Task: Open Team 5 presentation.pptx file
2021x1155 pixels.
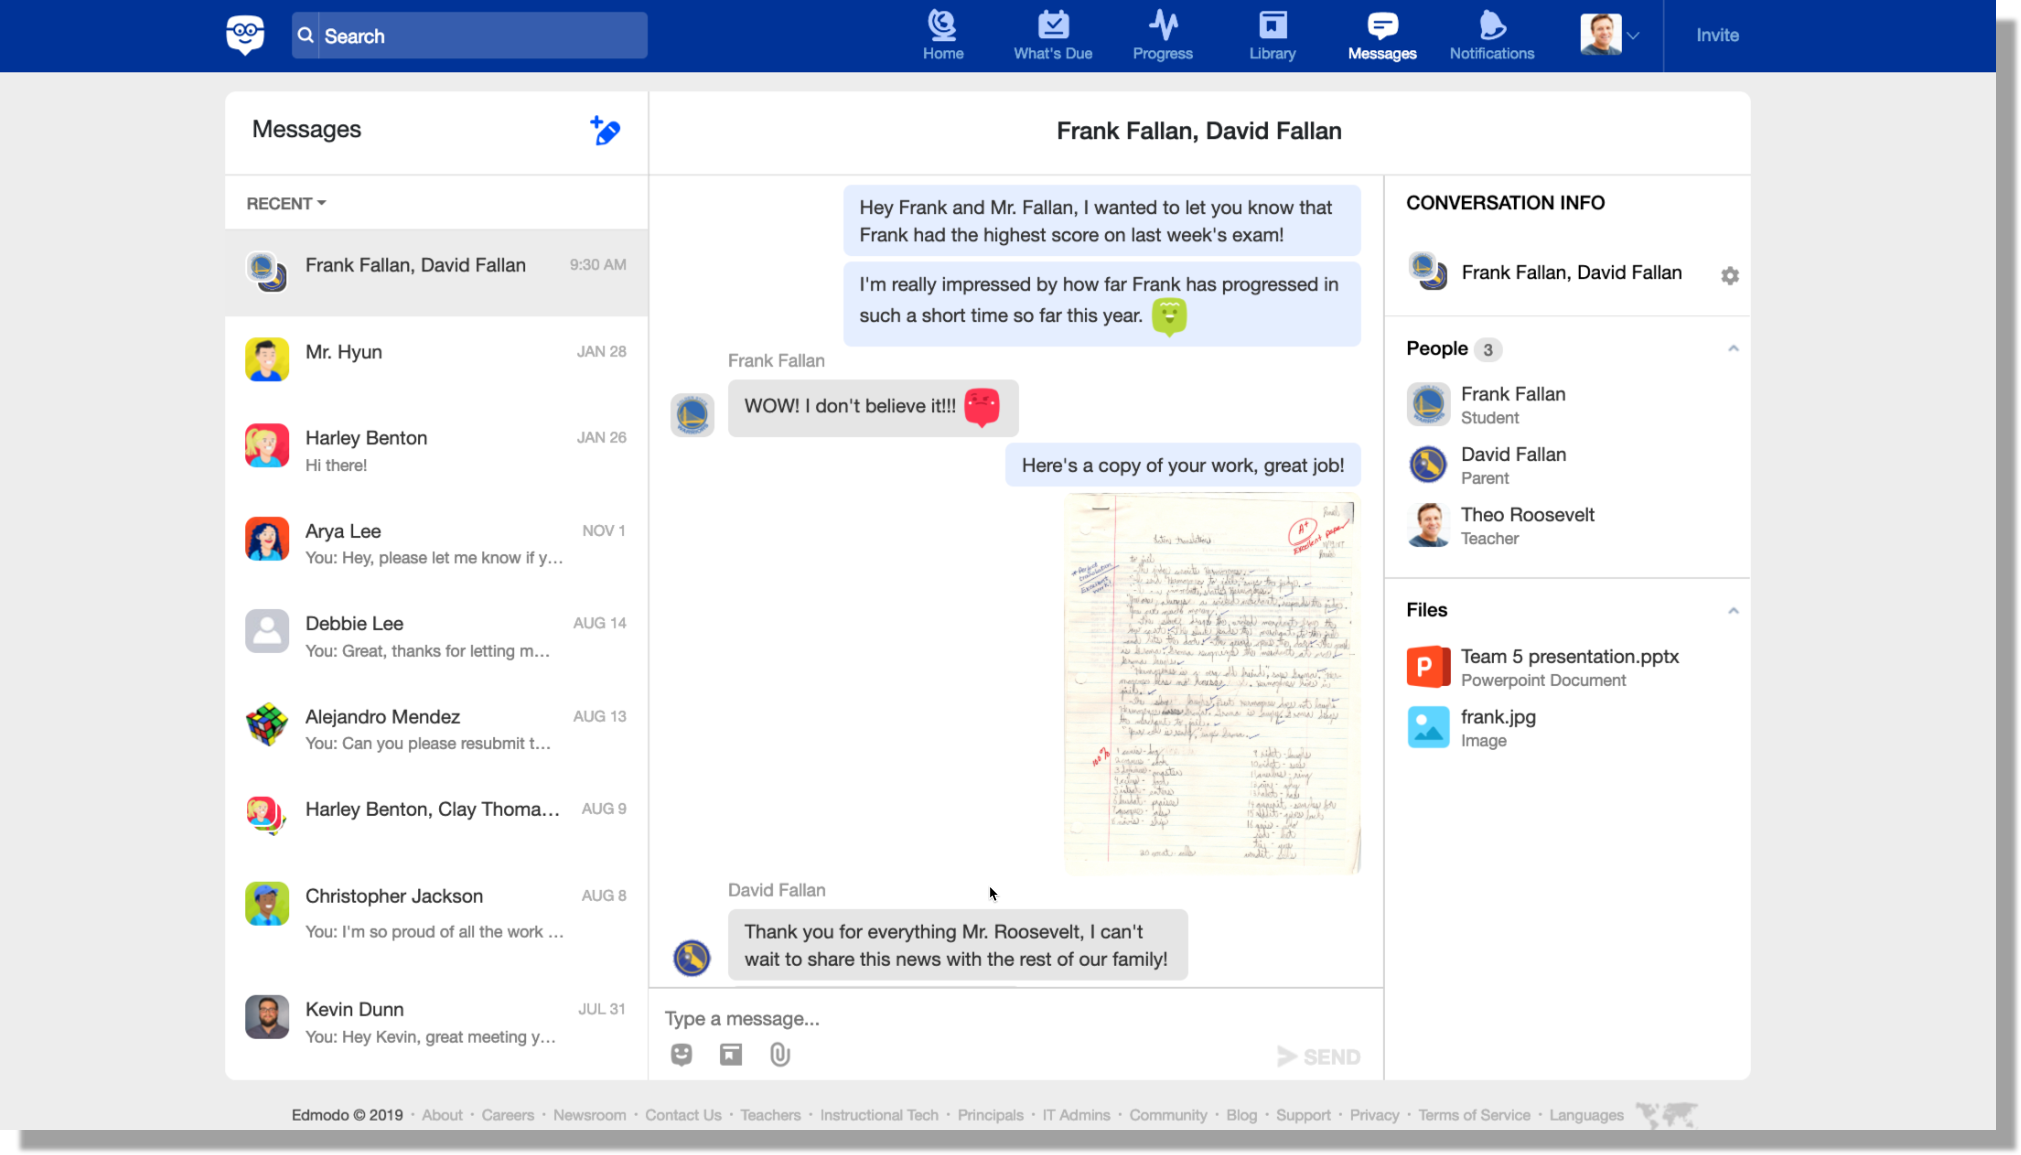Action: [x=1568, y=666]
